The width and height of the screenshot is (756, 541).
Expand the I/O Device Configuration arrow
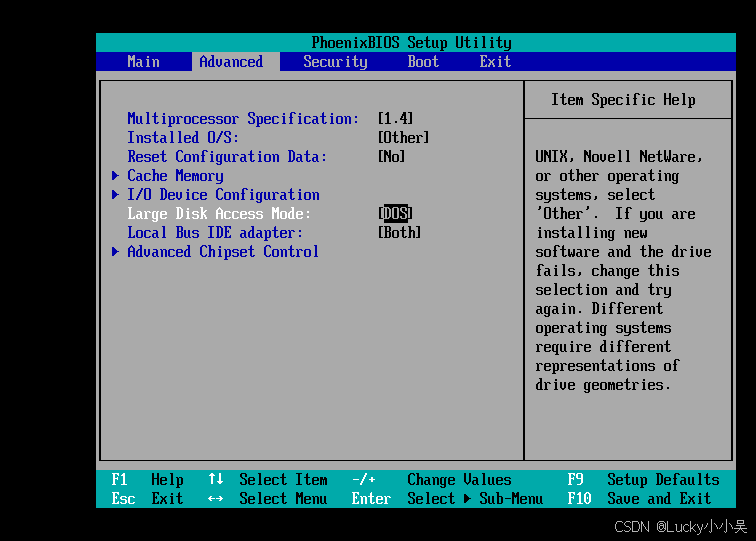coord(115,194)
